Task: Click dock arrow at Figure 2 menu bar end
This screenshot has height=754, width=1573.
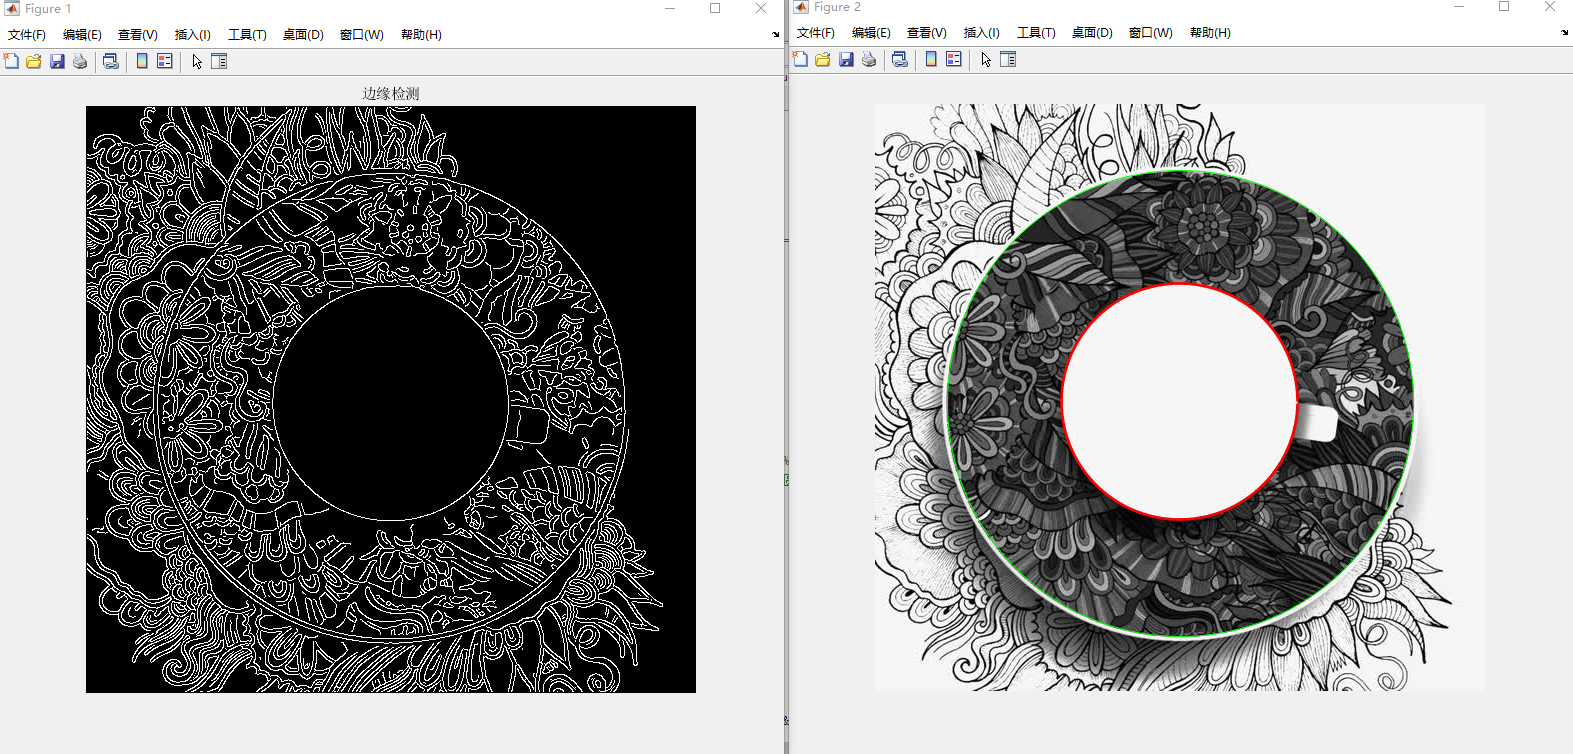Action: tap(1565, 32)
